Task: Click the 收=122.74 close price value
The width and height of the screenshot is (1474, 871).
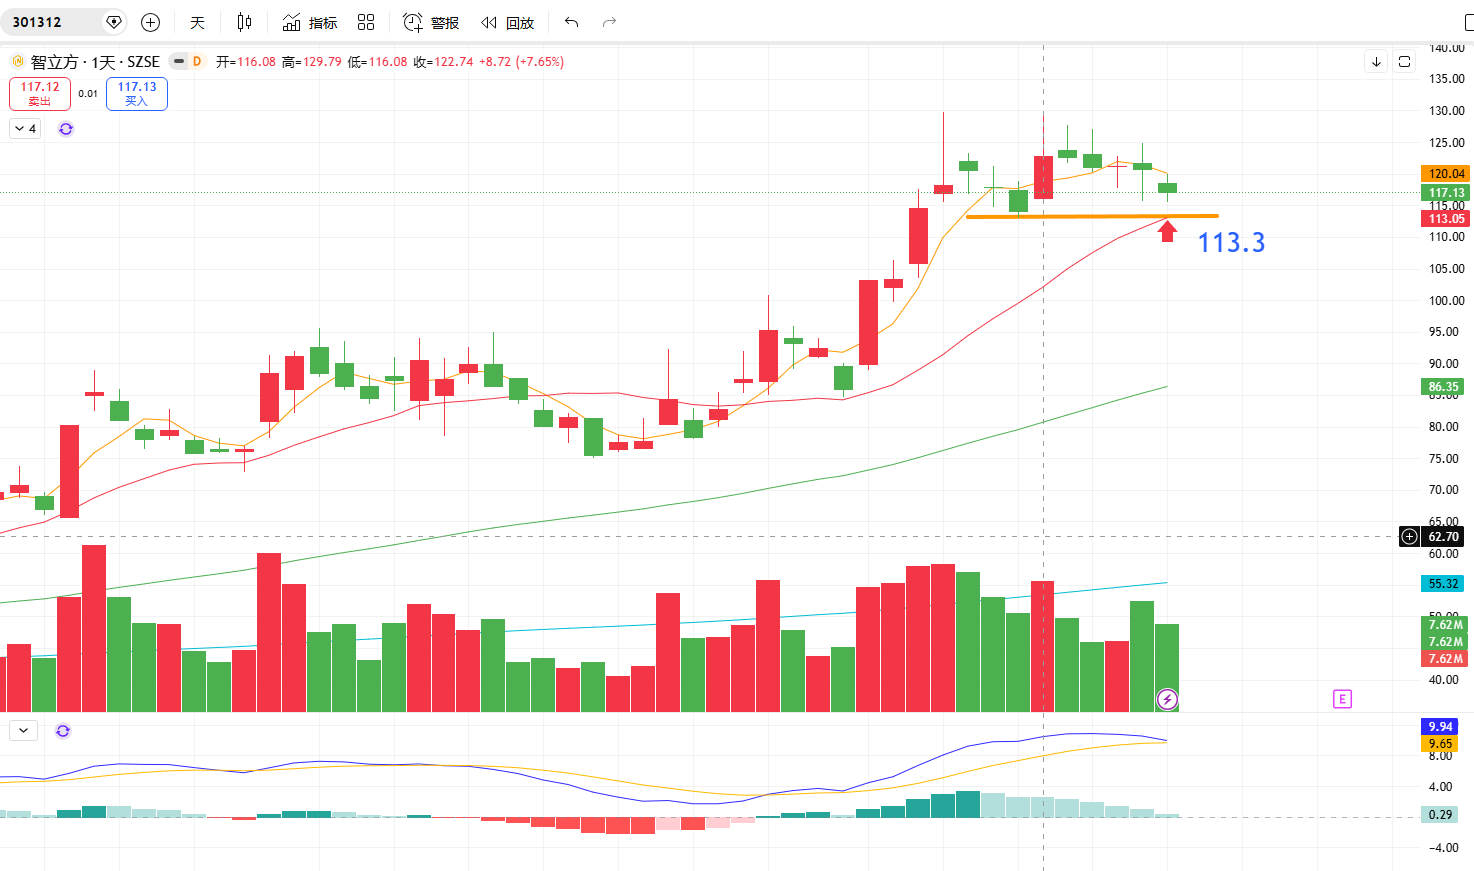Action: [444, 62]
